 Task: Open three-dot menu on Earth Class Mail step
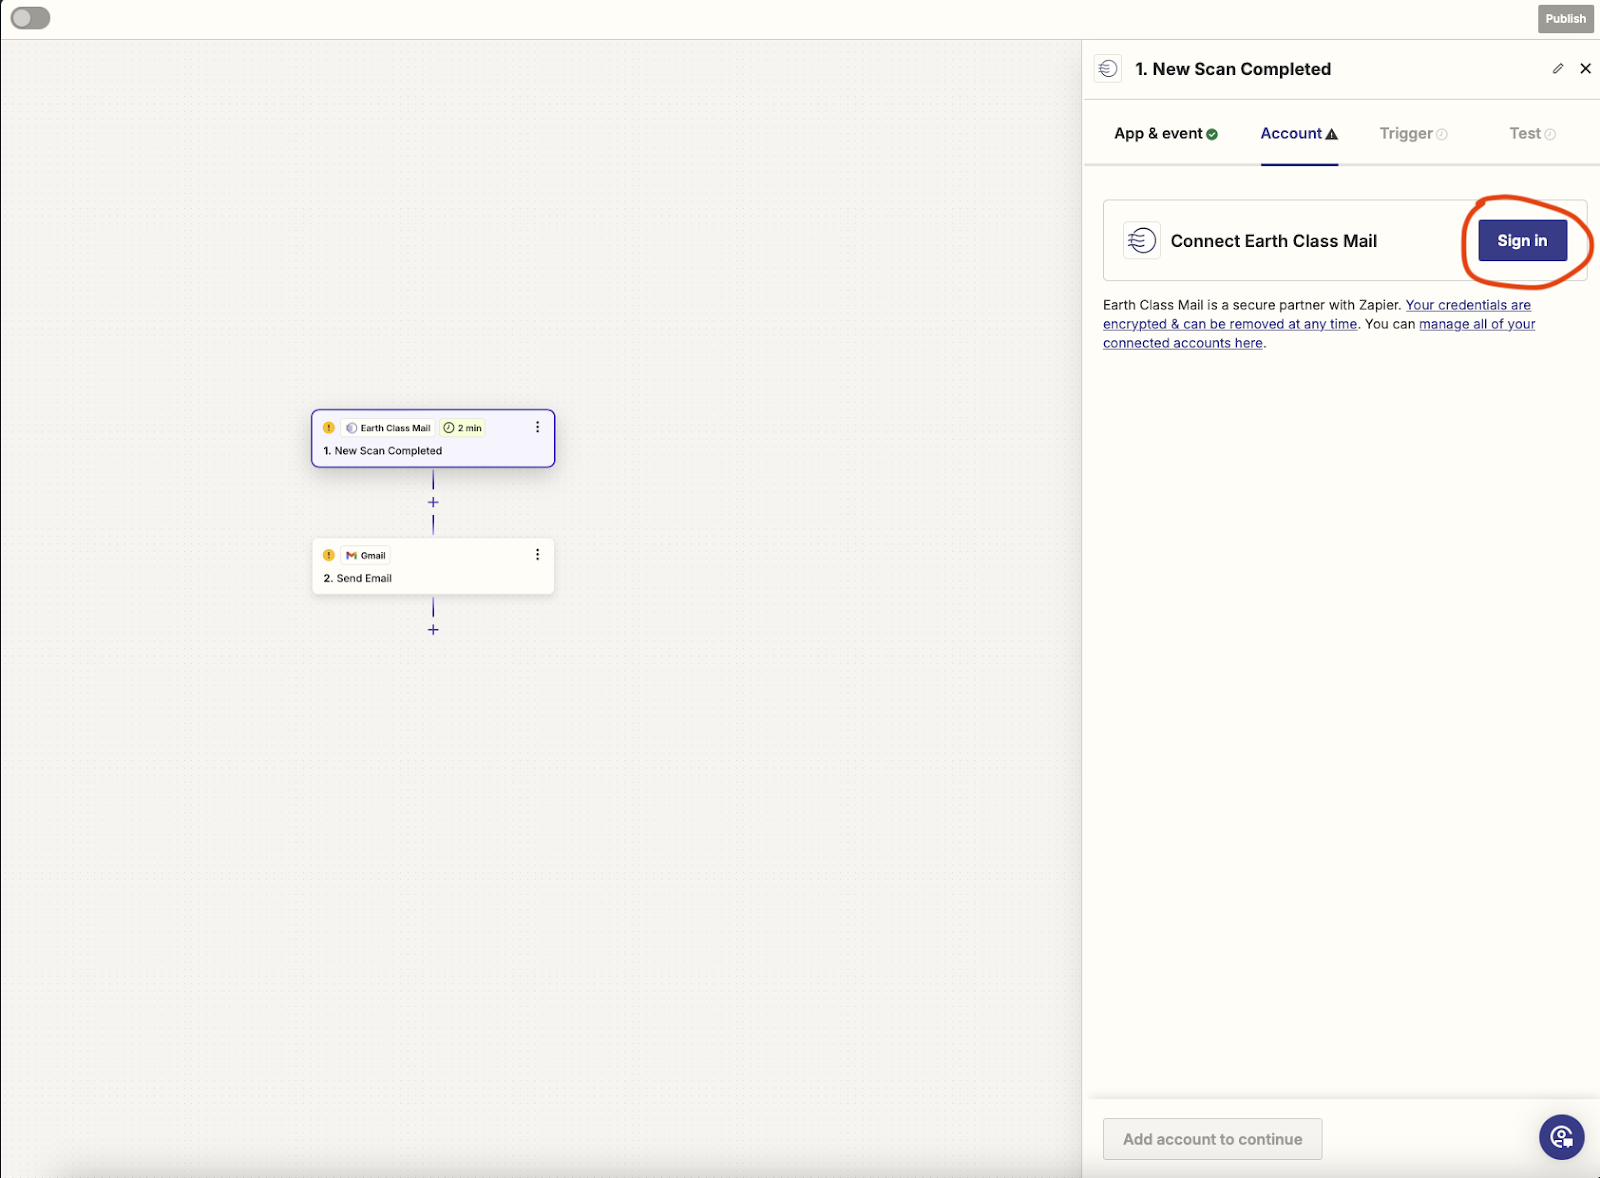537,427
